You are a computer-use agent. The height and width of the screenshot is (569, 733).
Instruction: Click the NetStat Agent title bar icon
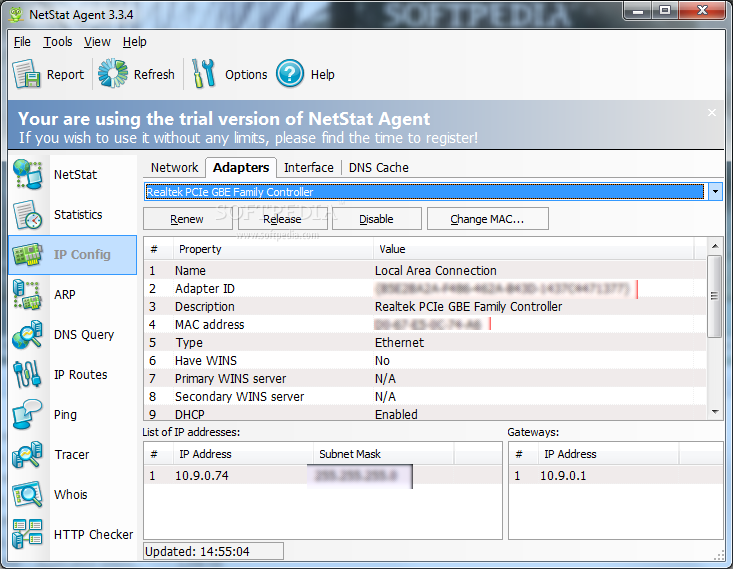[16, 14]
